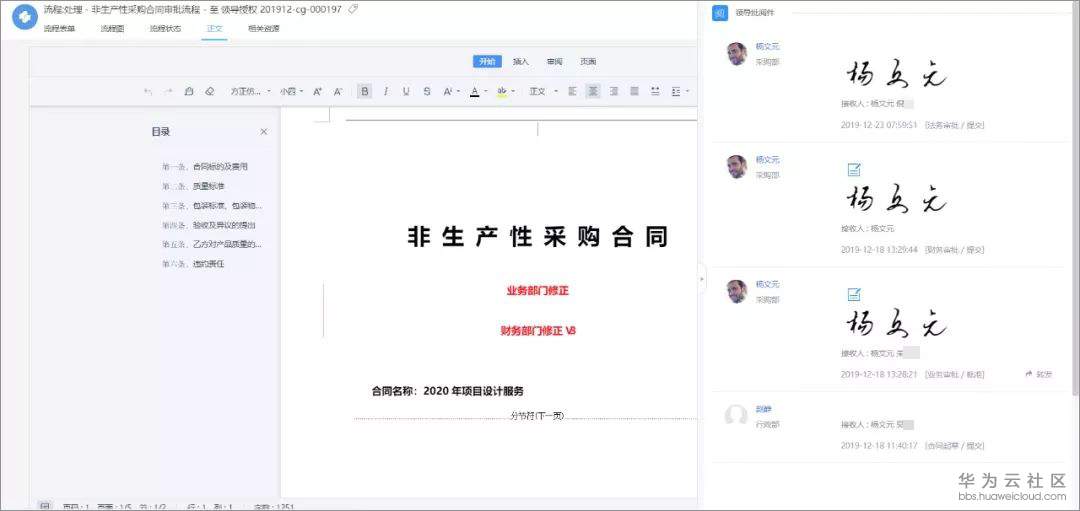Jump to 第三条 包装标准
Image resolution: width=1080 pixels, height=511 pixels.
[211, 205]
